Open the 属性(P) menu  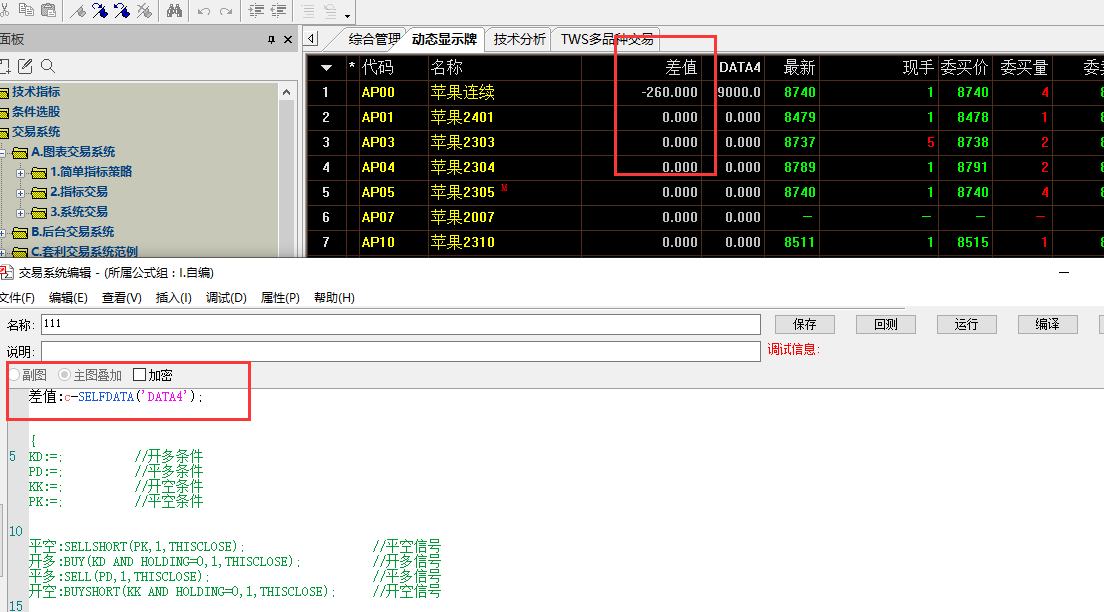(280, 298)
